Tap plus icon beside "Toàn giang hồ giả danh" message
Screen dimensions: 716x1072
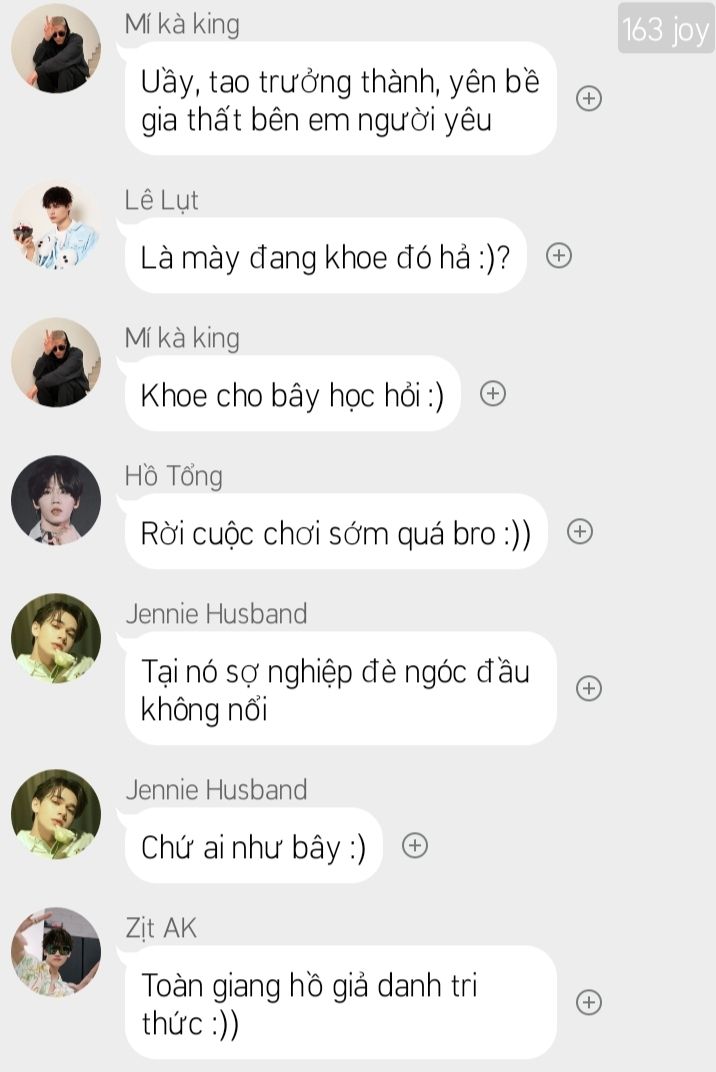pyautogui.click(x=589, y=1002)
